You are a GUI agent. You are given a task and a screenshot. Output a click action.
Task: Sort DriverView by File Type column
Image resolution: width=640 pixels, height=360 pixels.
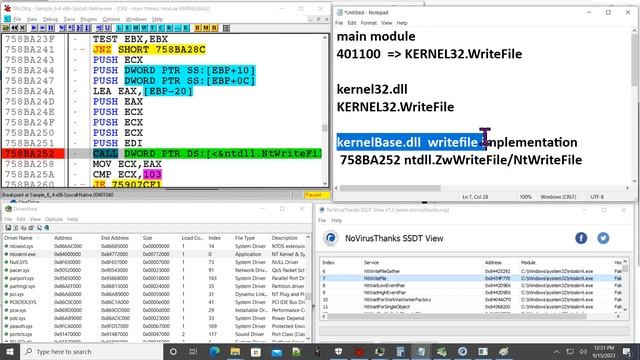[245, 238]
